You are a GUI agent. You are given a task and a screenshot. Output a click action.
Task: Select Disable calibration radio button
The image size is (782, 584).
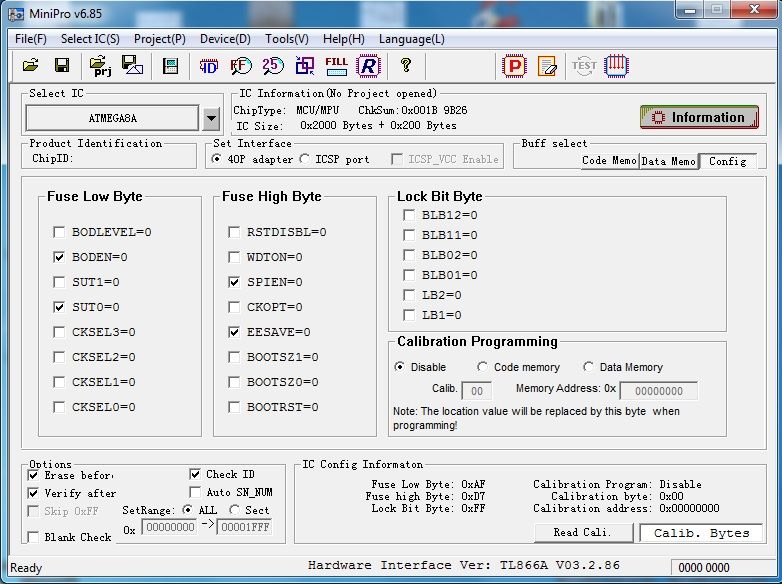[x=399, y=367]
